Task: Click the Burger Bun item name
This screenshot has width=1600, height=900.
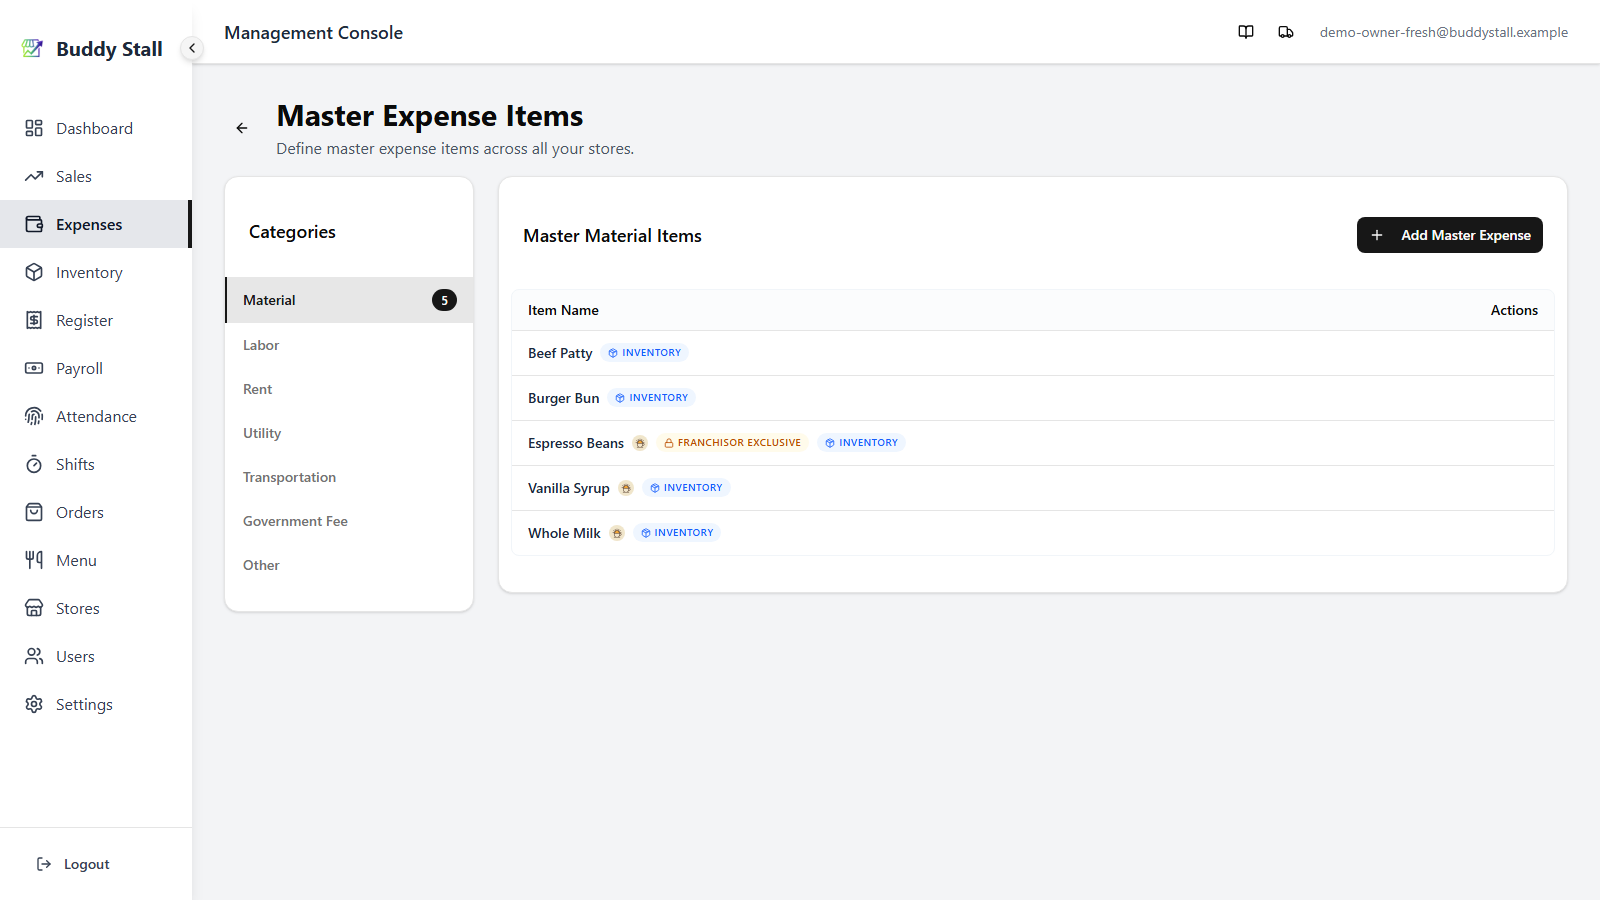Action: pyautogui.click(x=564, y=398)
